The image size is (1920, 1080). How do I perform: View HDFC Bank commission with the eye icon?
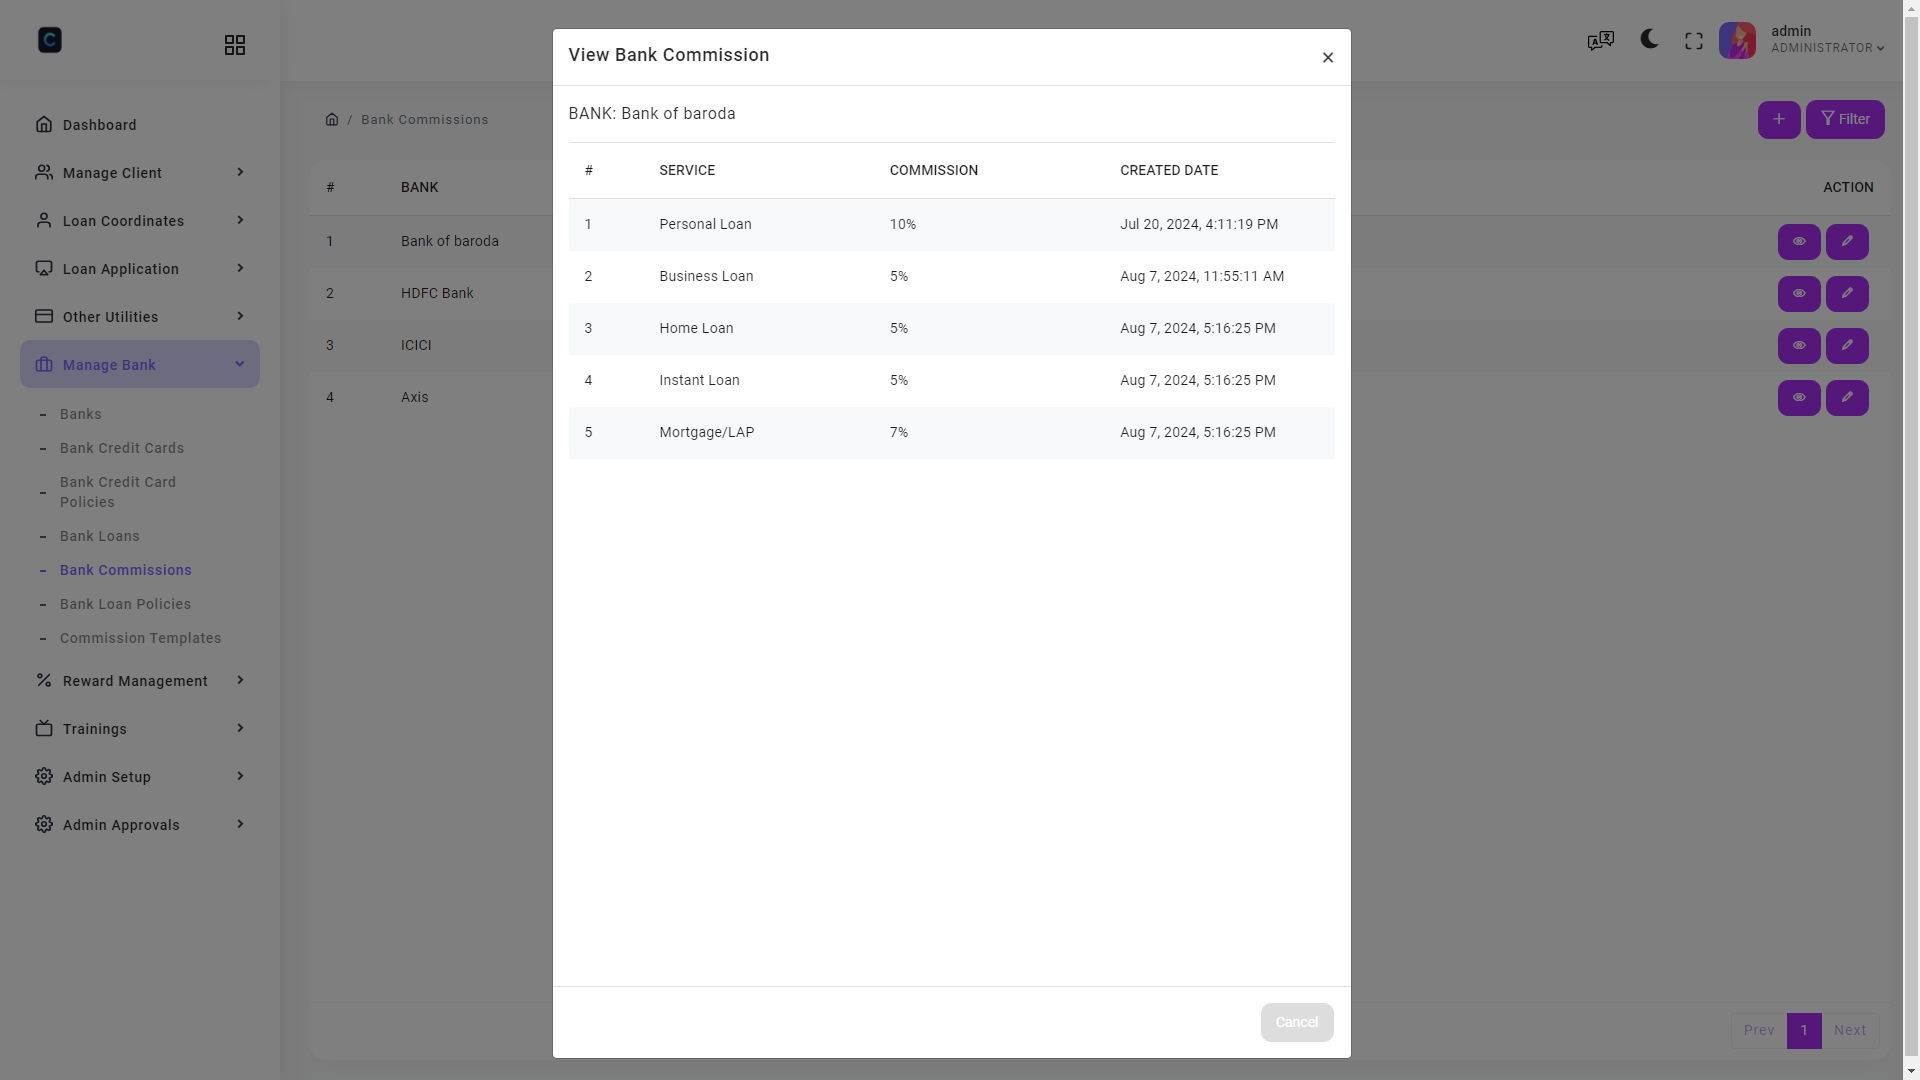[1799, 293]
